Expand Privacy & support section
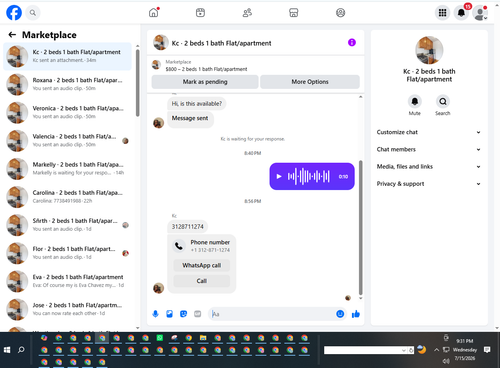Screen dimensions: 500x368 pyautogui.click(x=429, y=184)
